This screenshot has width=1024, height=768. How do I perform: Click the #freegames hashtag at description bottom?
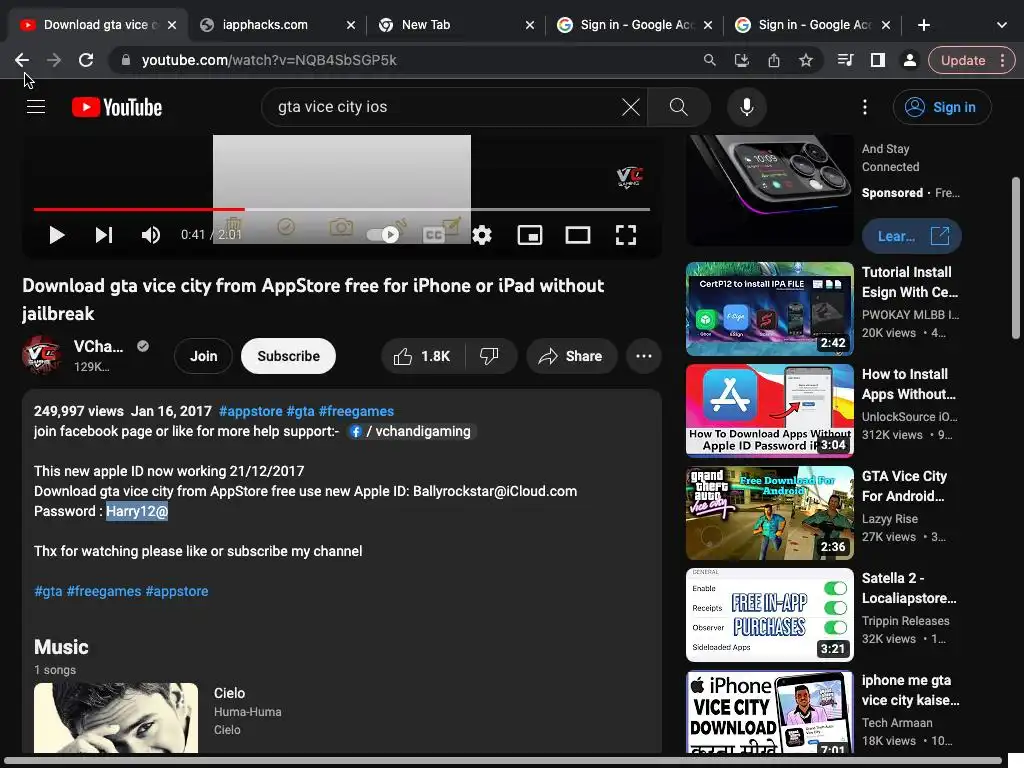pos(104,591)
